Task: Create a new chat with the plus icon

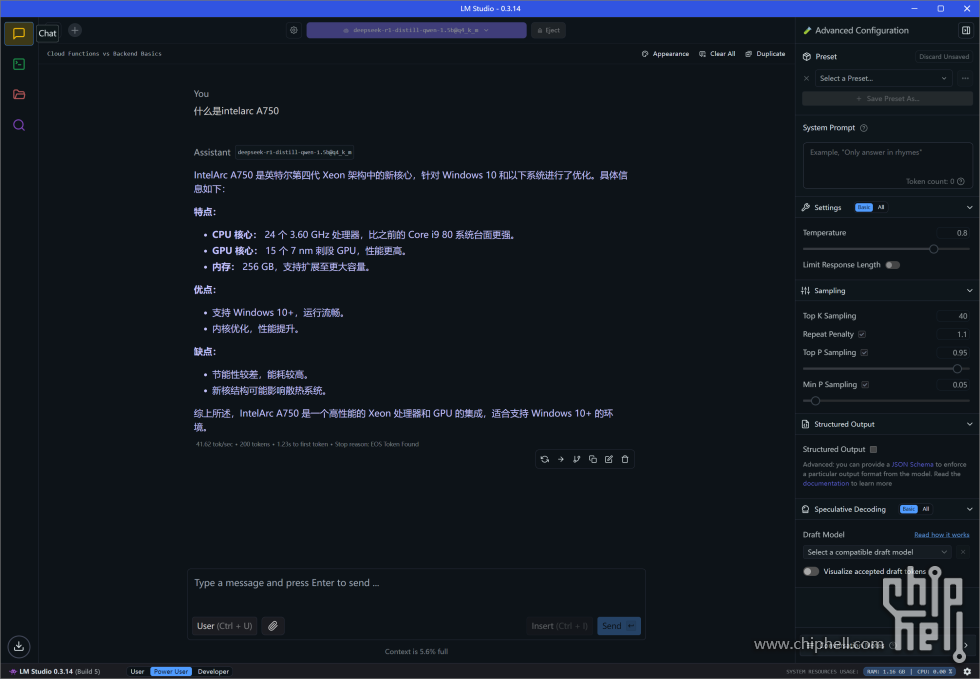Action: [x=74, y=30]
